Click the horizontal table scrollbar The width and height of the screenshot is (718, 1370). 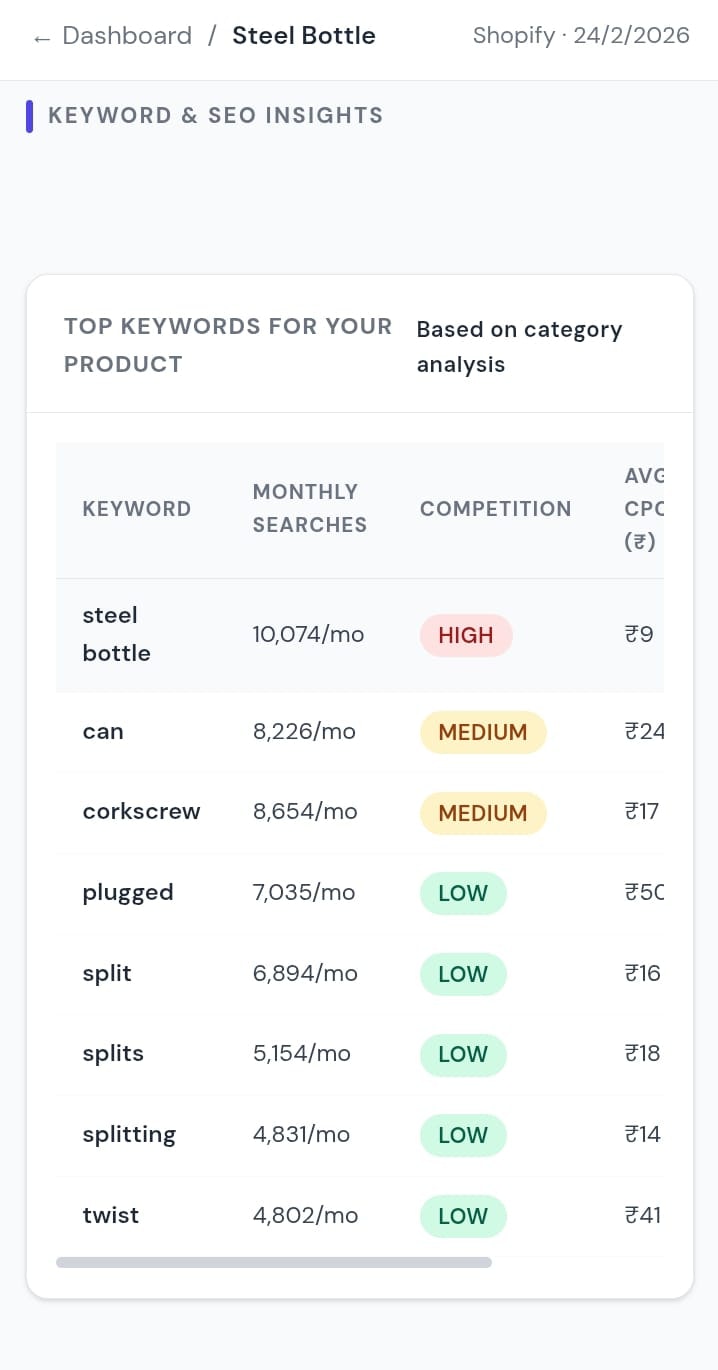274,1262
